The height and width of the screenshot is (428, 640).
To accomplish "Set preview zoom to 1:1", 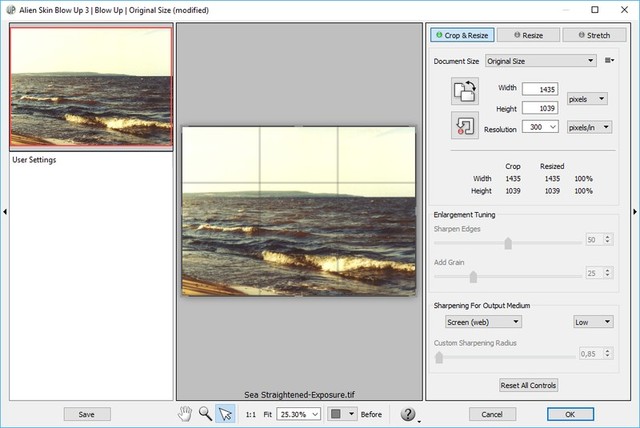I will [252, 414].
